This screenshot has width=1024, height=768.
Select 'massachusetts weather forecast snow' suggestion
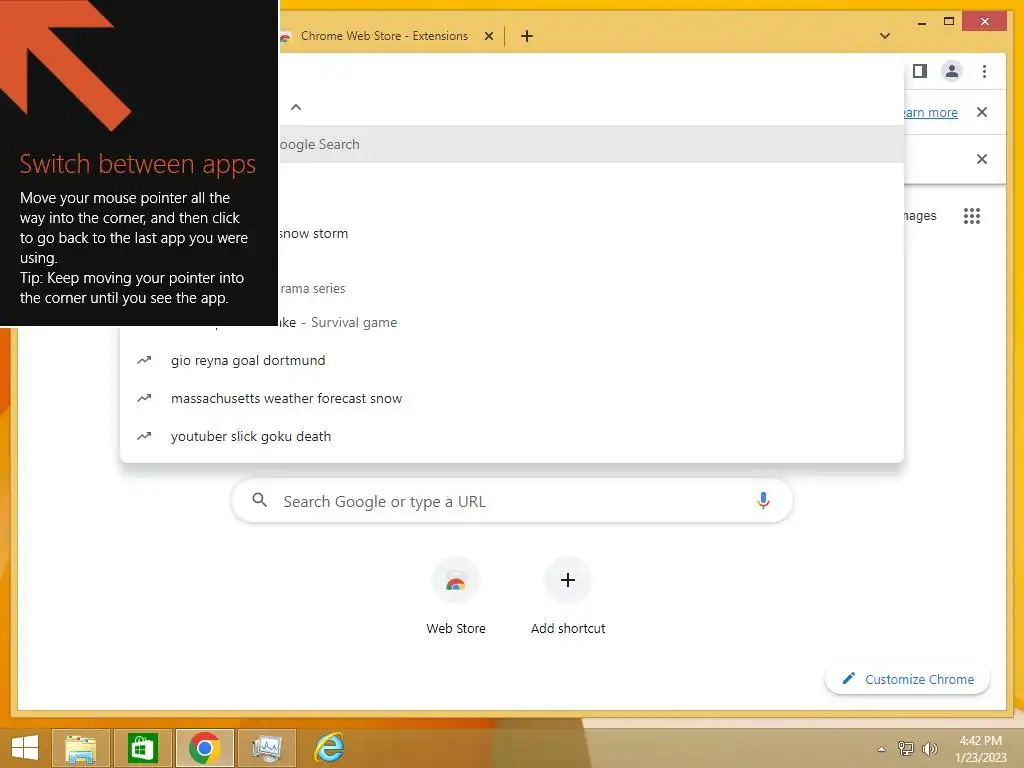(x=512, y=398)
